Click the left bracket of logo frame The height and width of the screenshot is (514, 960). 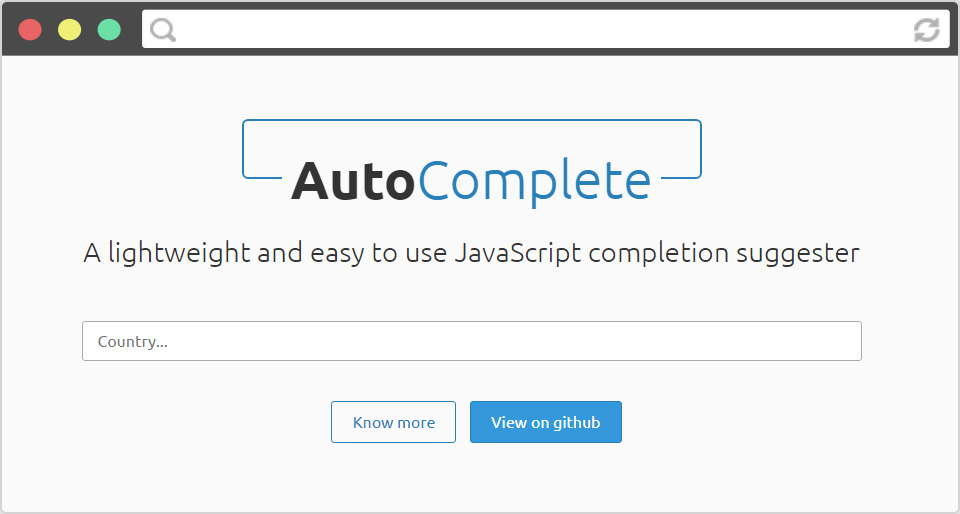click(262, 149)
